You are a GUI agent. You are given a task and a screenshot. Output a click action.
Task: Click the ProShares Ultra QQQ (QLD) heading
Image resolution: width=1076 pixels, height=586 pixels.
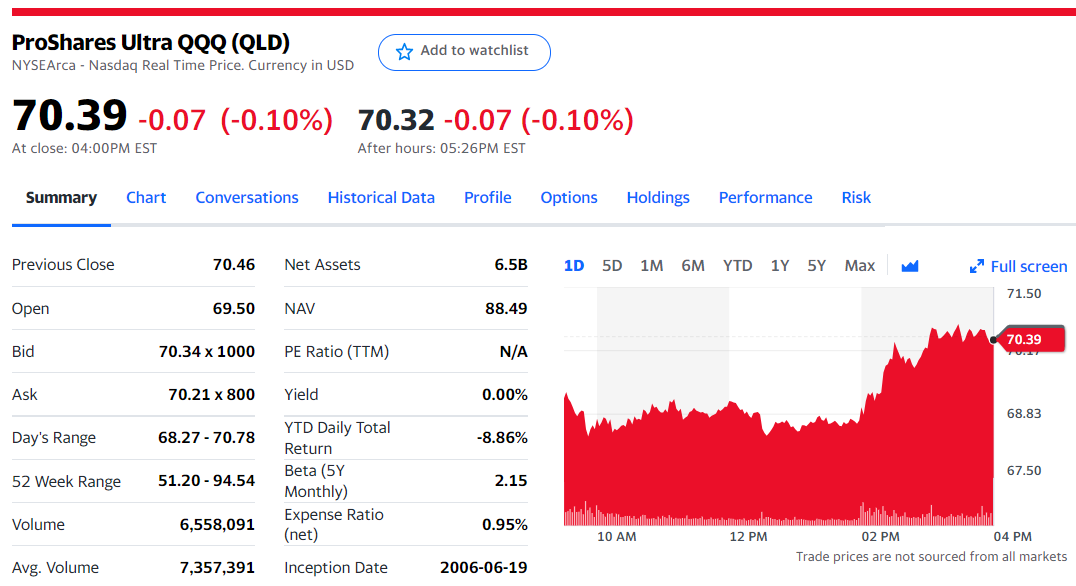point(151,43)
